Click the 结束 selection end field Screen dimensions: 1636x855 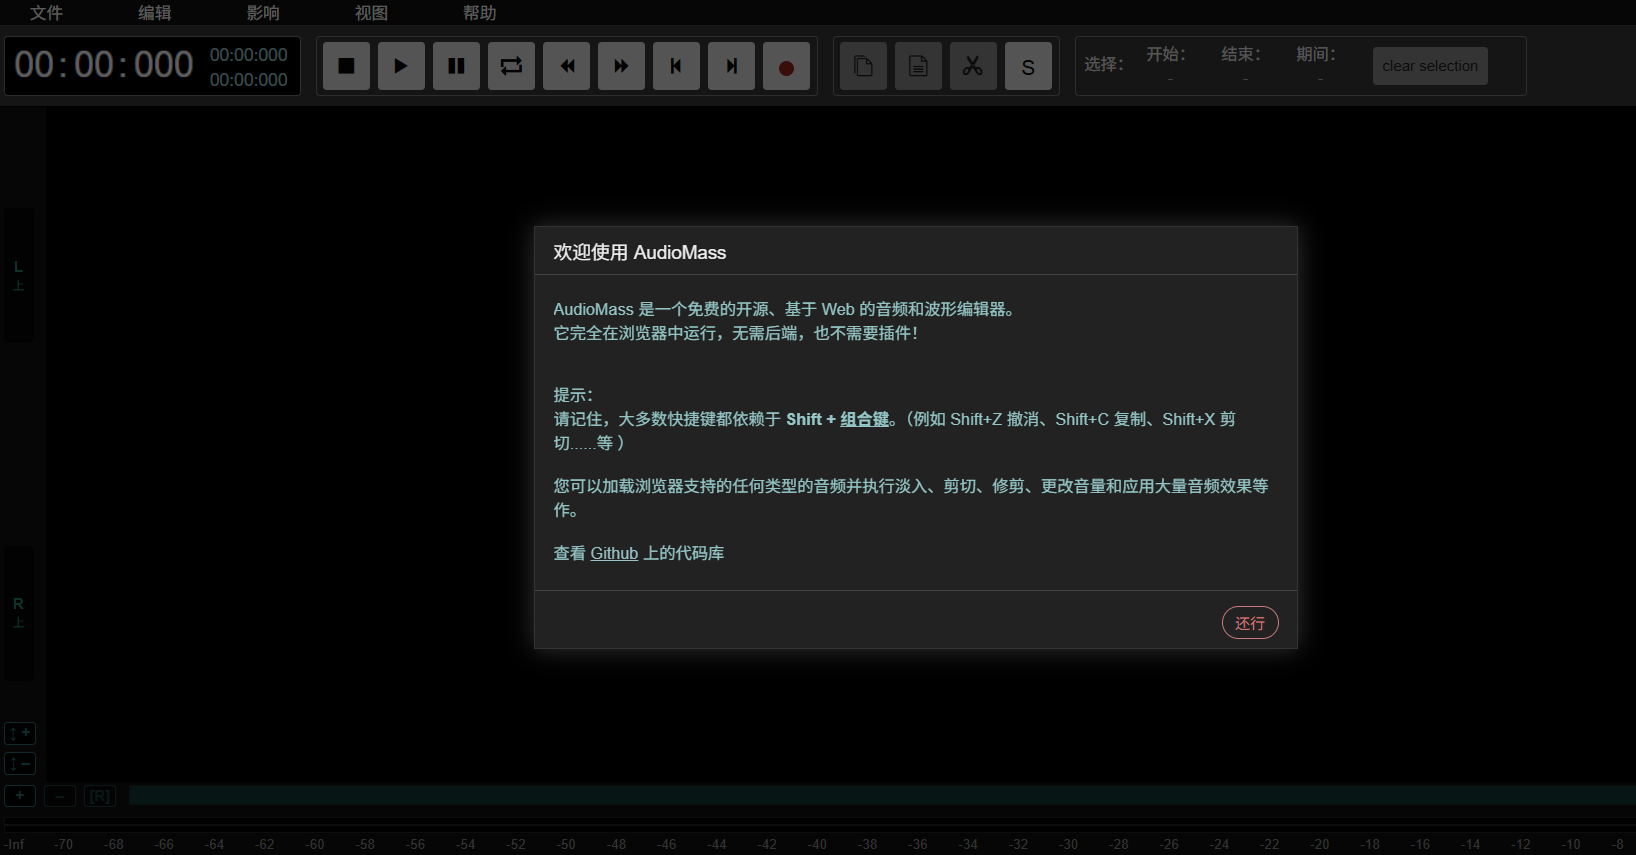click(x=1242, y=66)
